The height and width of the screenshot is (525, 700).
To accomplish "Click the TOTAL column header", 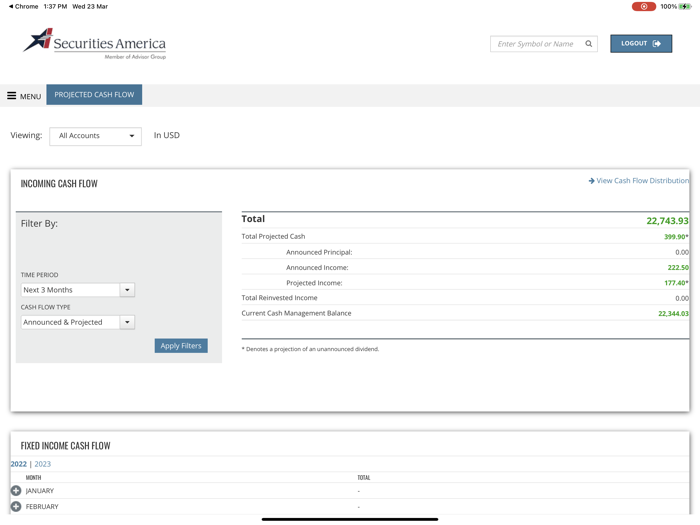I will 363,478.
